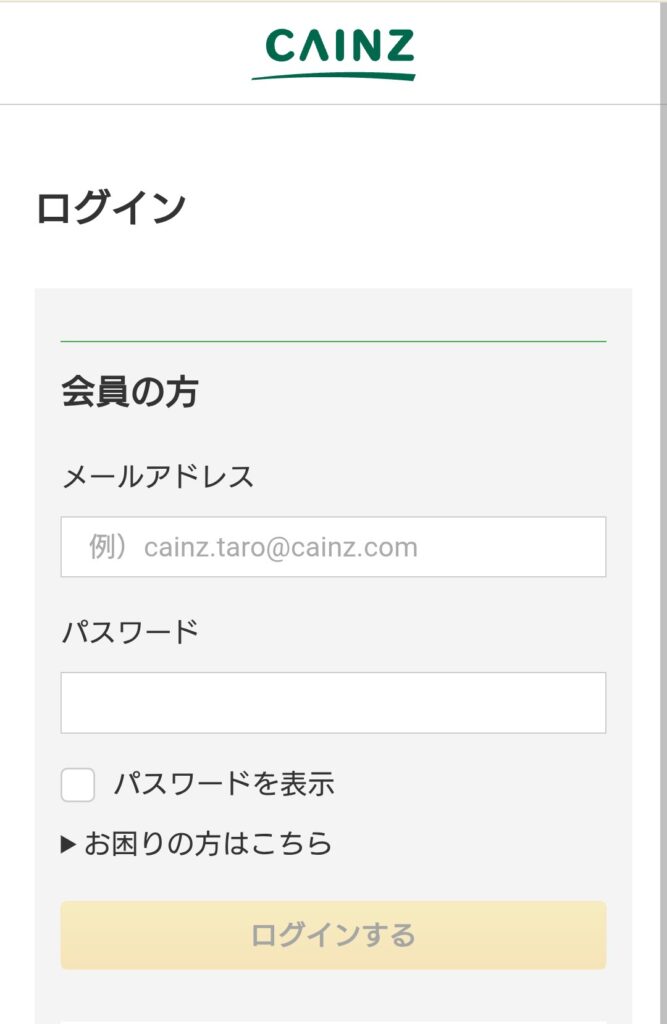Click the cainz.taro@cainz.com placeholder text
This screenshot has width=667, height=1024.
click(x=281, y=548)
